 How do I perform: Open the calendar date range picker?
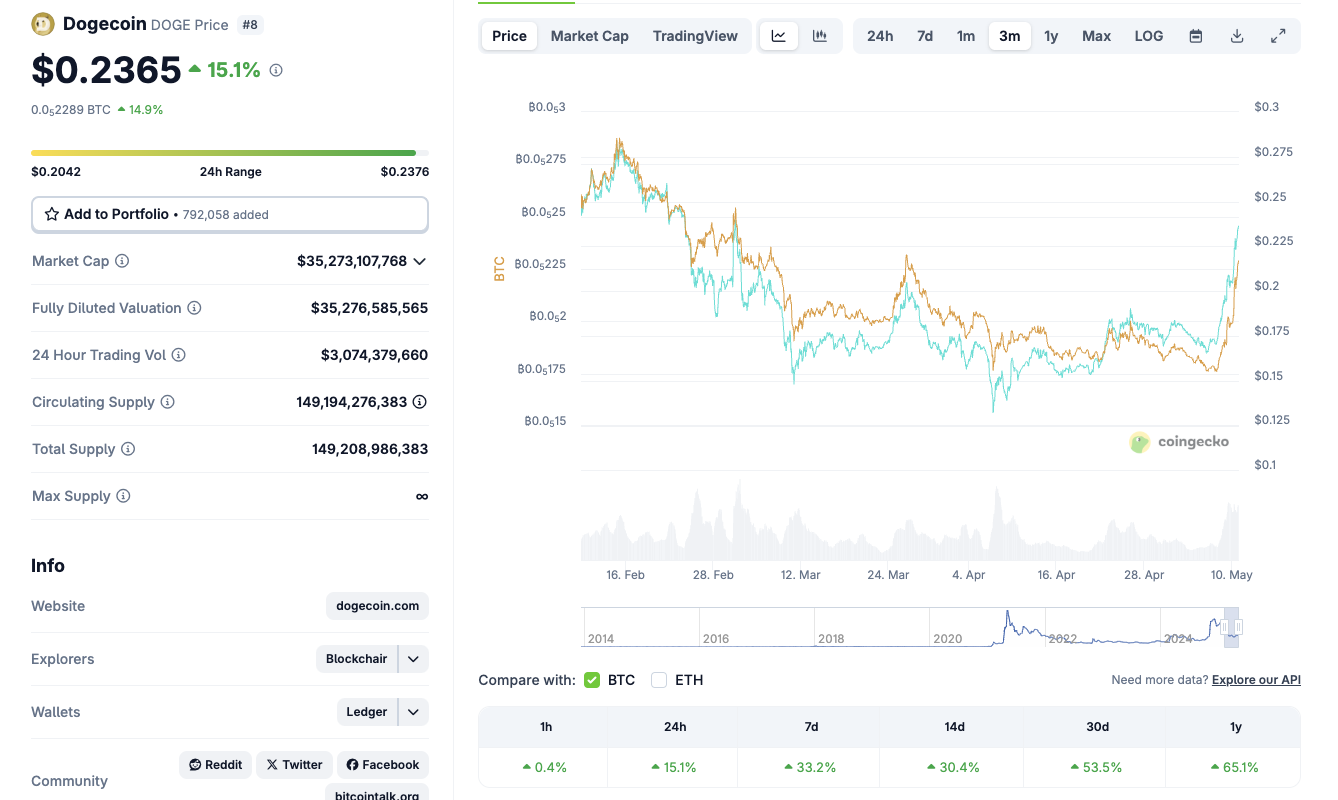(1196, 36)
